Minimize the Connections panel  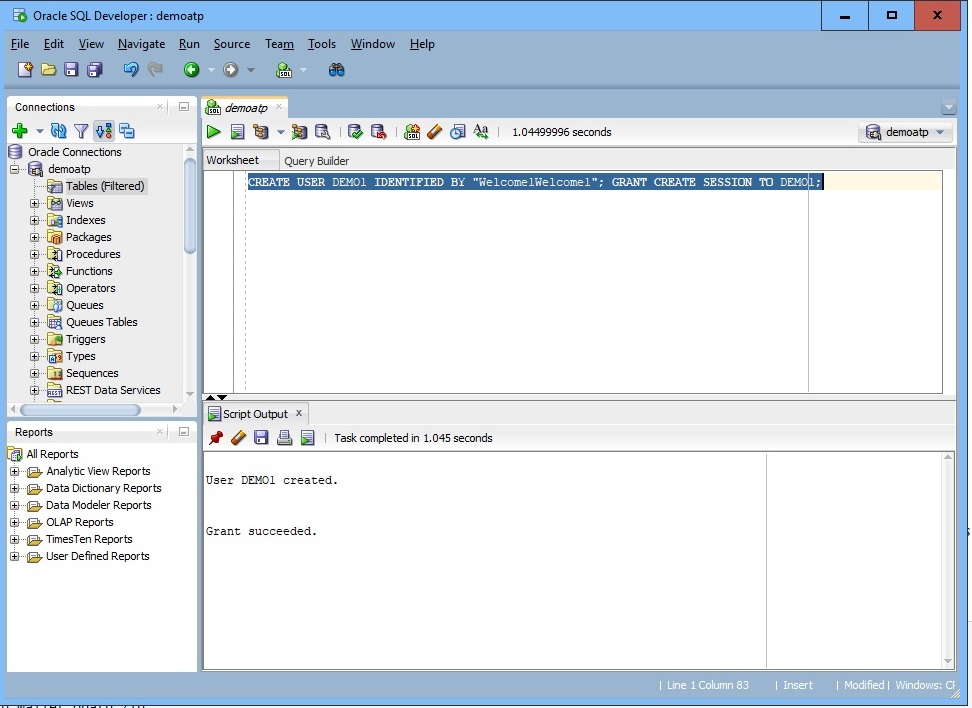tap(183, 107)
